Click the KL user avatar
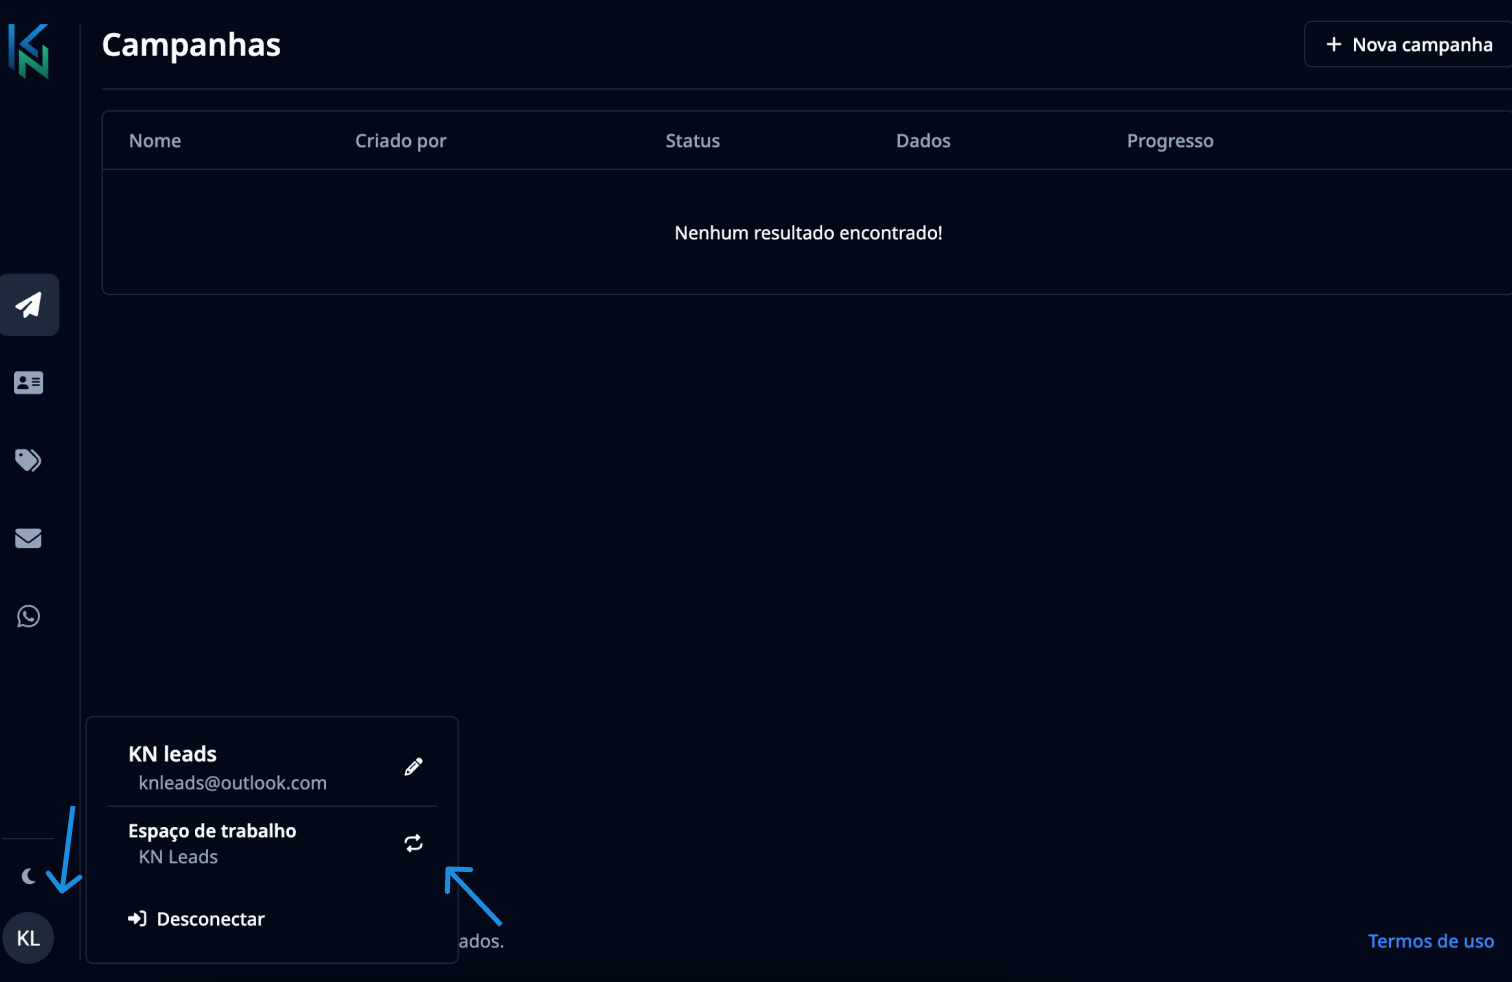 coord(28,938)
